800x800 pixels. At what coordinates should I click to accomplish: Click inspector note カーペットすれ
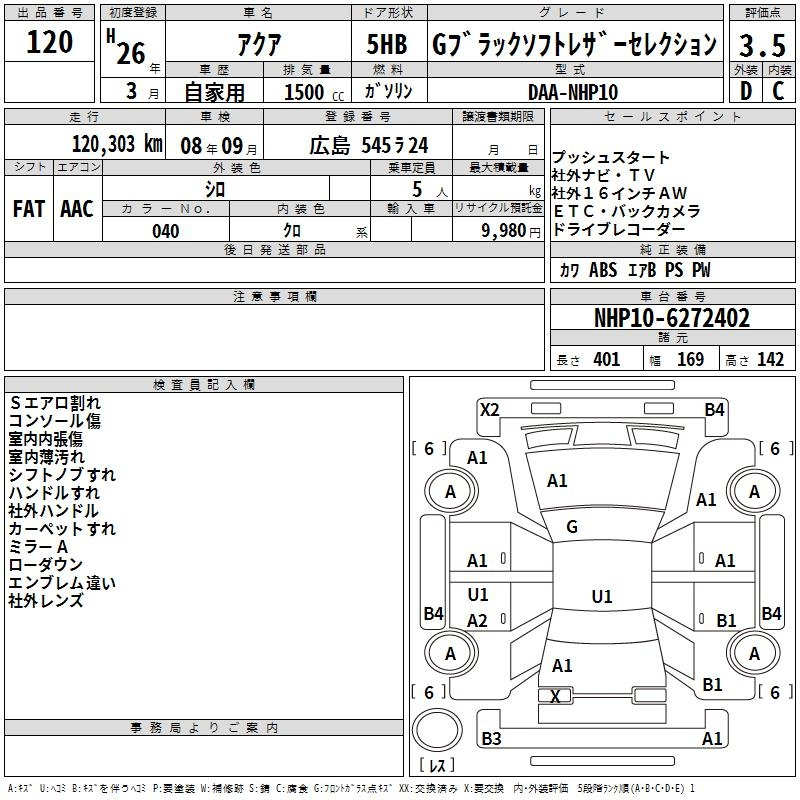tap(62, 529)
